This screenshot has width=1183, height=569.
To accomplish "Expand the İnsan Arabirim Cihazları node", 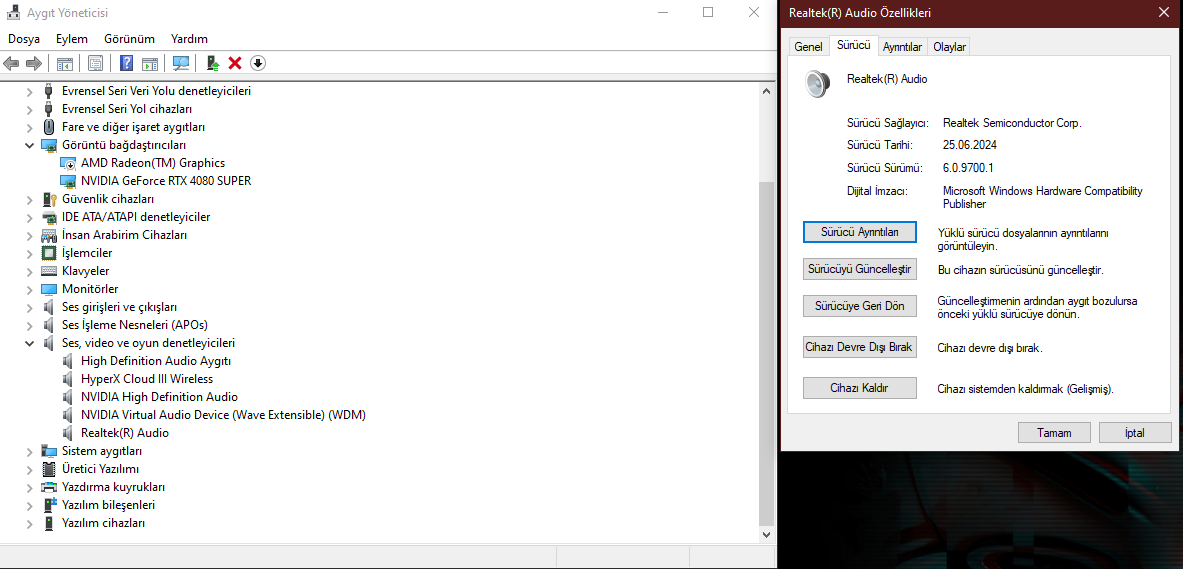I will pyautogui.click(x=29, y=235).
